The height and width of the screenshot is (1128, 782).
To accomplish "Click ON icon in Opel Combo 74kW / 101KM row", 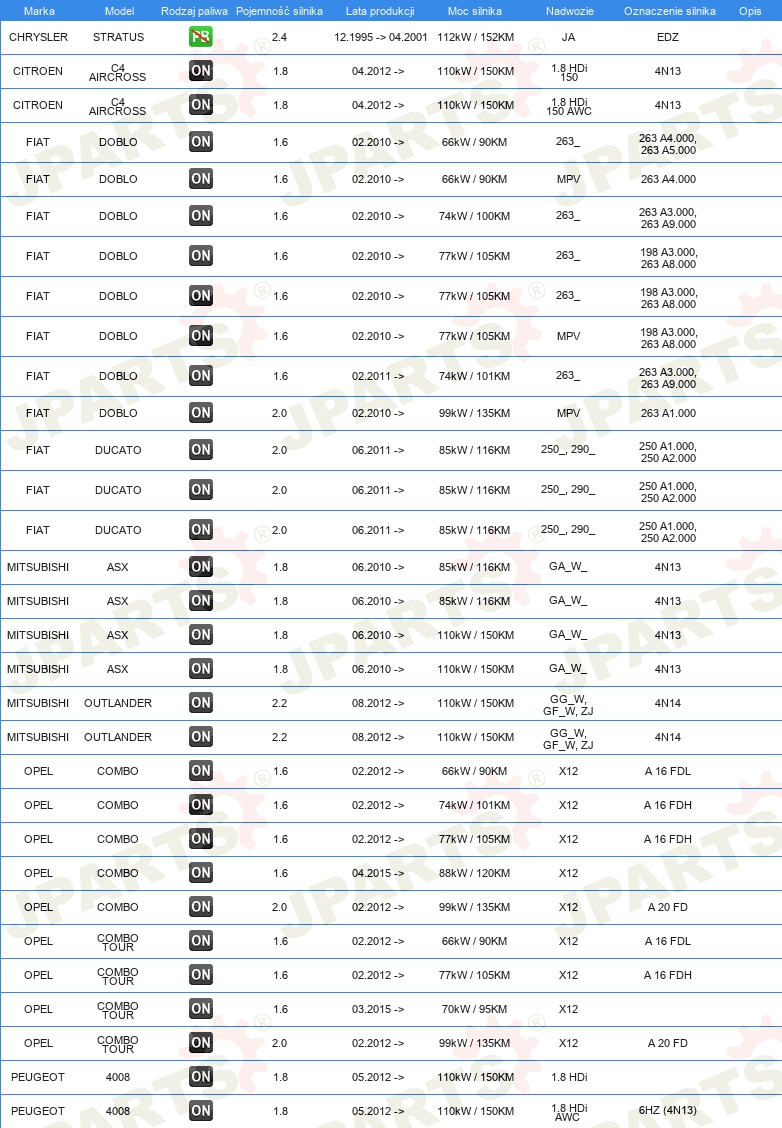I will tap(201, 805).
